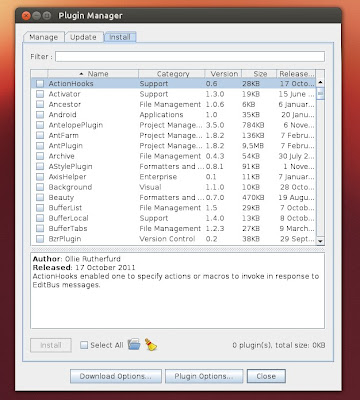Tick the Activator plugin checkbox
The width and height of the screenshot is (360, 400).
tap(40, 94)
